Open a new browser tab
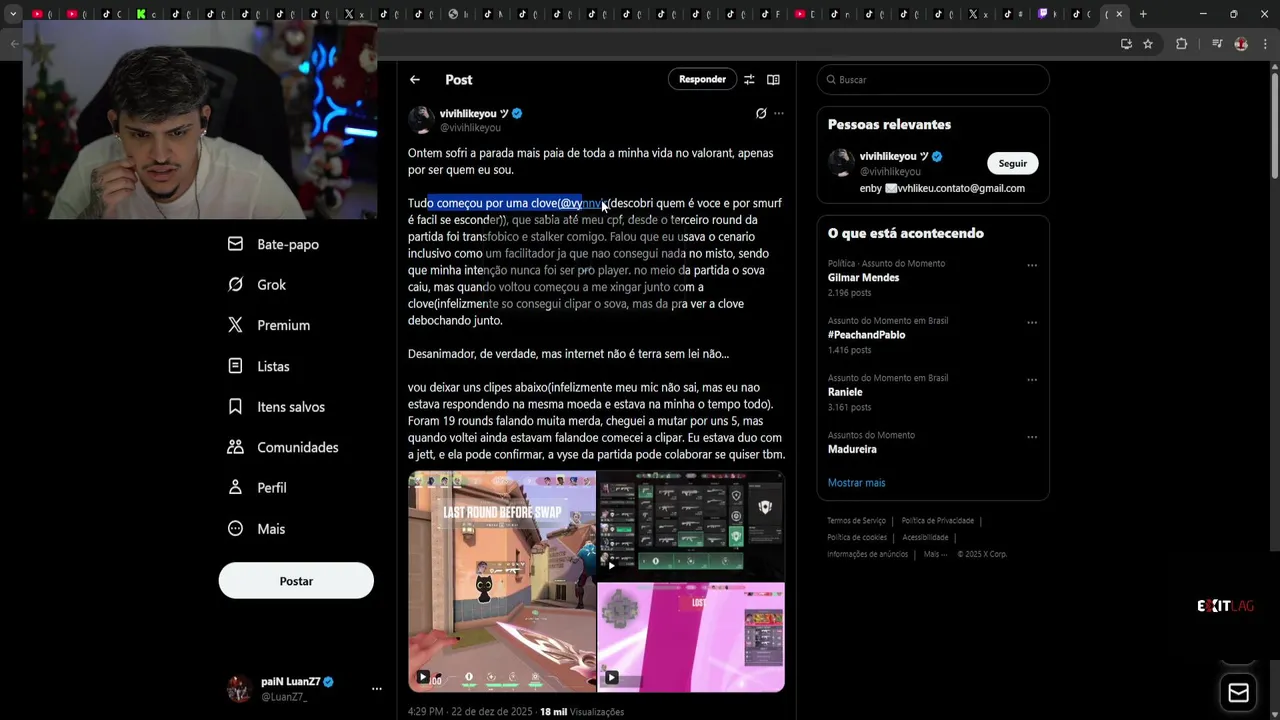 (1143, 14)
